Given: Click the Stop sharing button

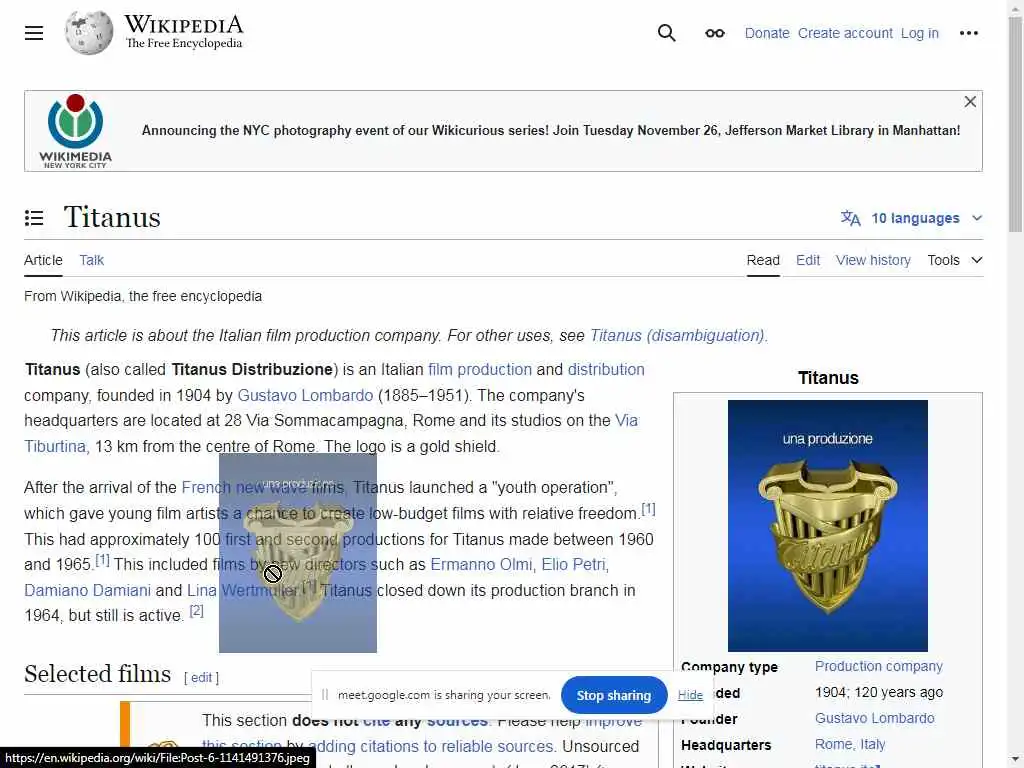Looking at the screenshot, I should click(614, 696).
